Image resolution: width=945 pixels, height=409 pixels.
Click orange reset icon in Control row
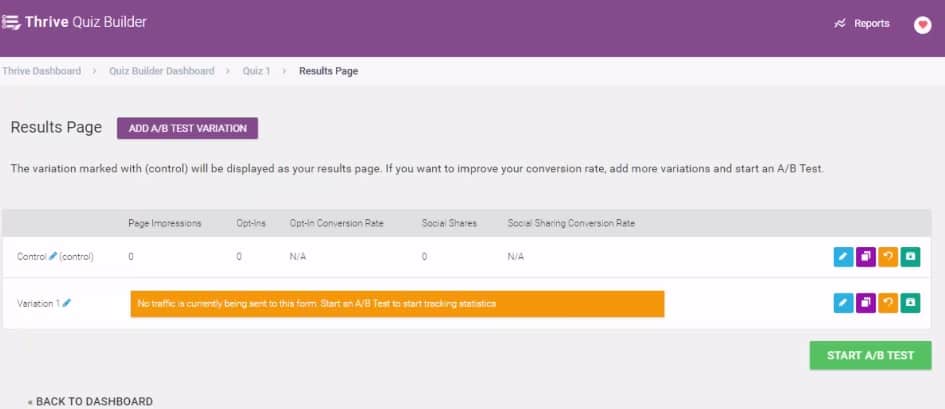[887, 257]
